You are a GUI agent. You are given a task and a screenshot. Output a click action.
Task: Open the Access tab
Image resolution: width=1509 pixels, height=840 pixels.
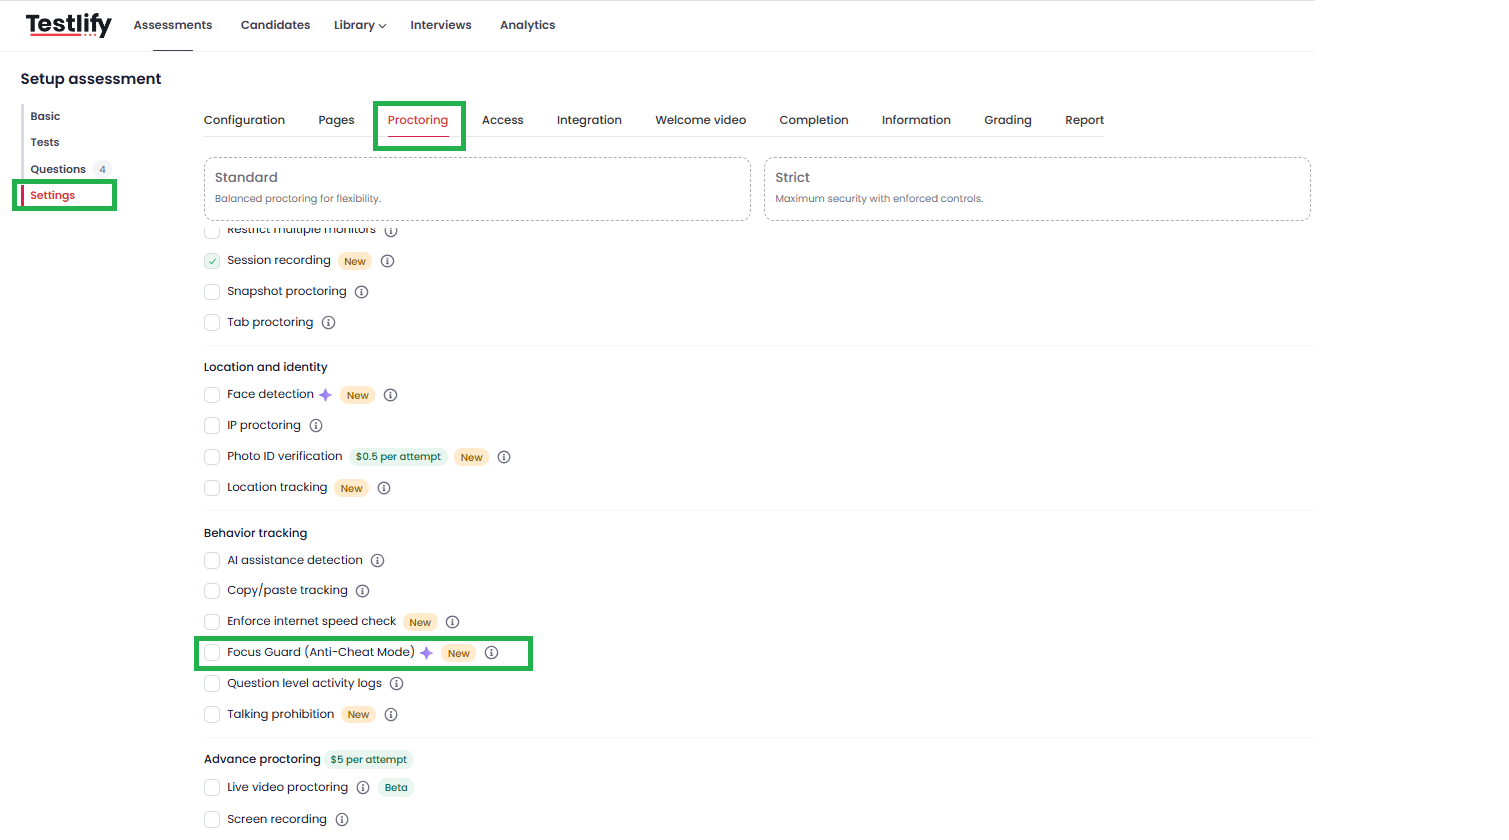pos(503,120)
